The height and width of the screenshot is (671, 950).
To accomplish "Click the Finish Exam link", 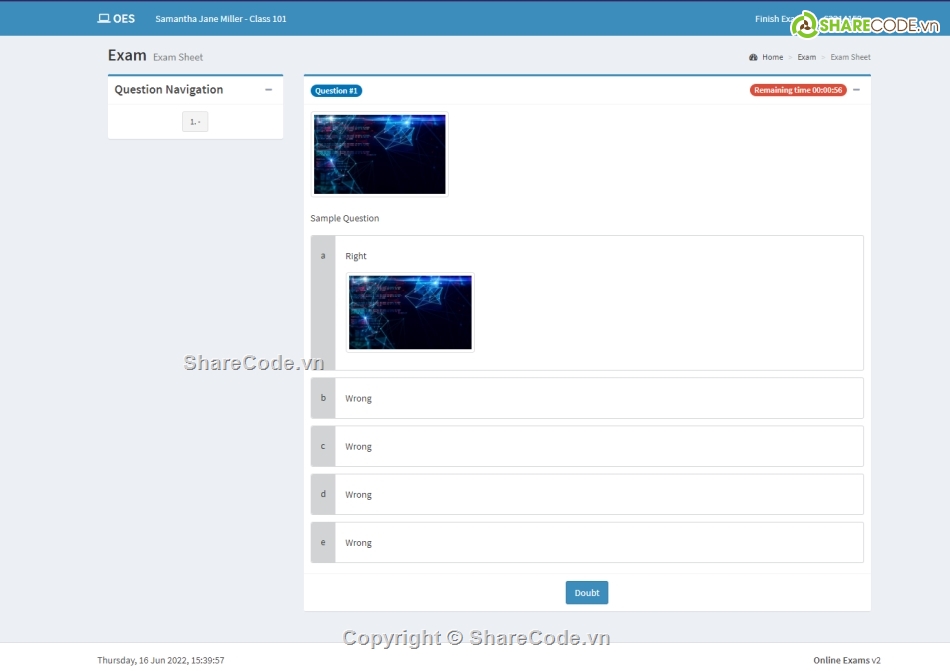I will [774, 19].
